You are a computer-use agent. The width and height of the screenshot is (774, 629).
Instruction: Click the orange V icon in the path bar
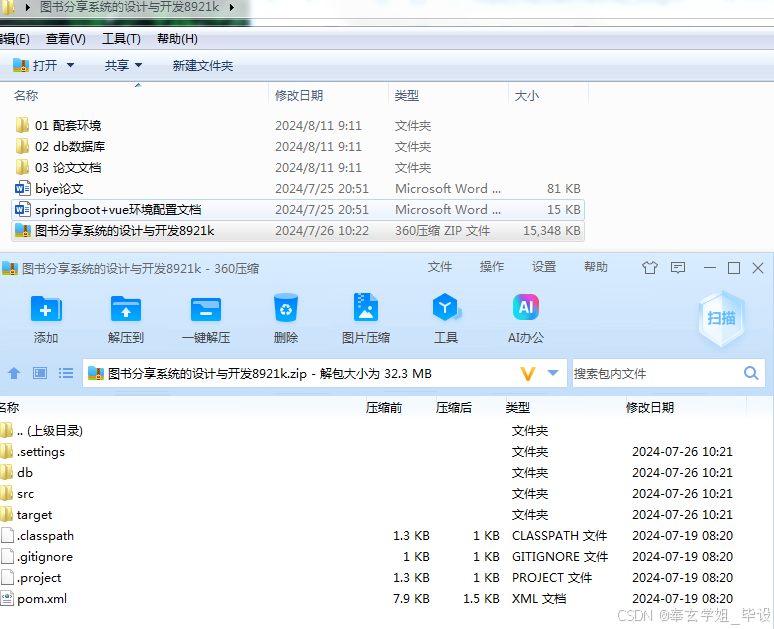click(528, 374)
